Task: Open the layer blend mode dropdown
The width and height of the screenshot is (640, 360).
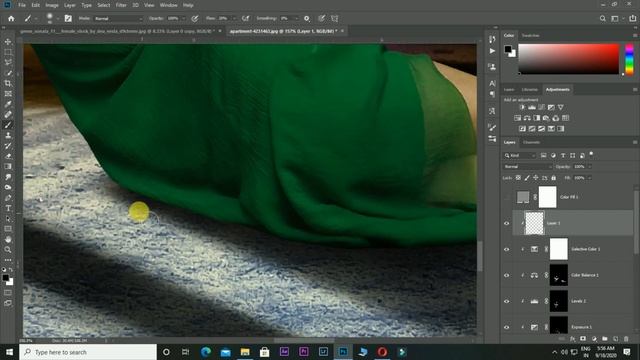Action: tap(527, 167)
